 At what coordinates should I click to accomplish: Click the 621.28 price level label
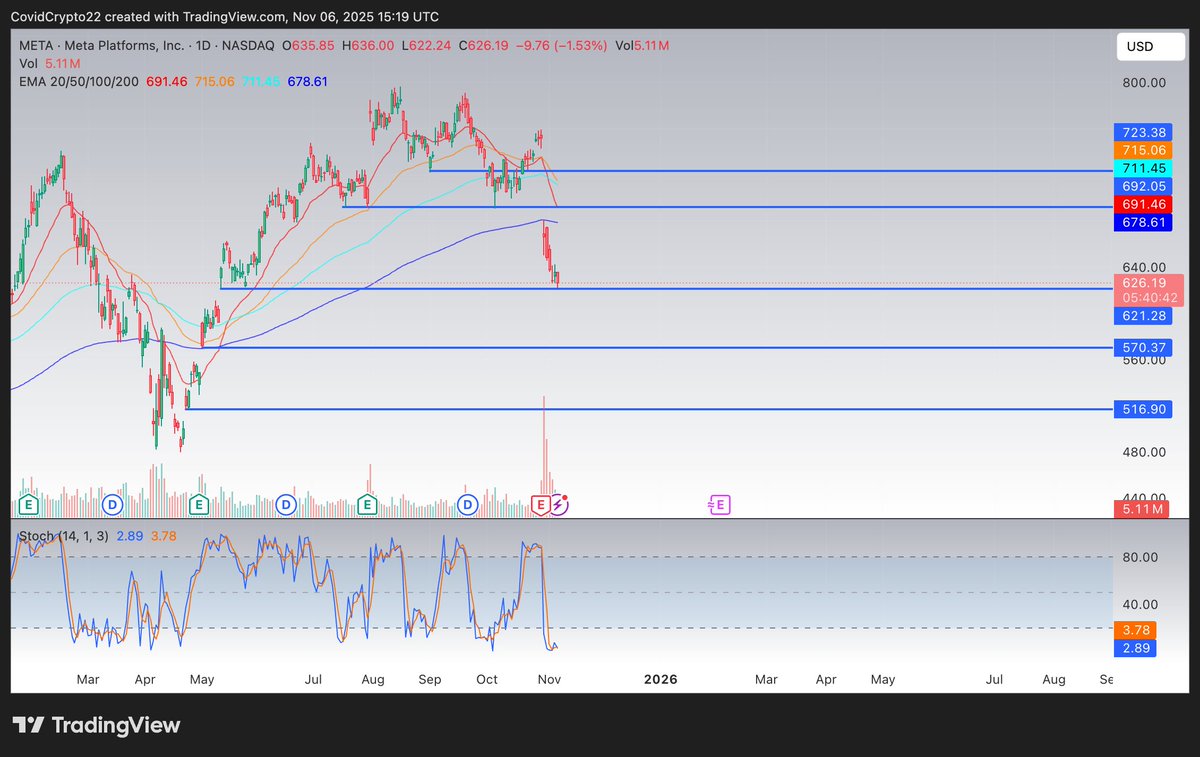(1144, 316)
